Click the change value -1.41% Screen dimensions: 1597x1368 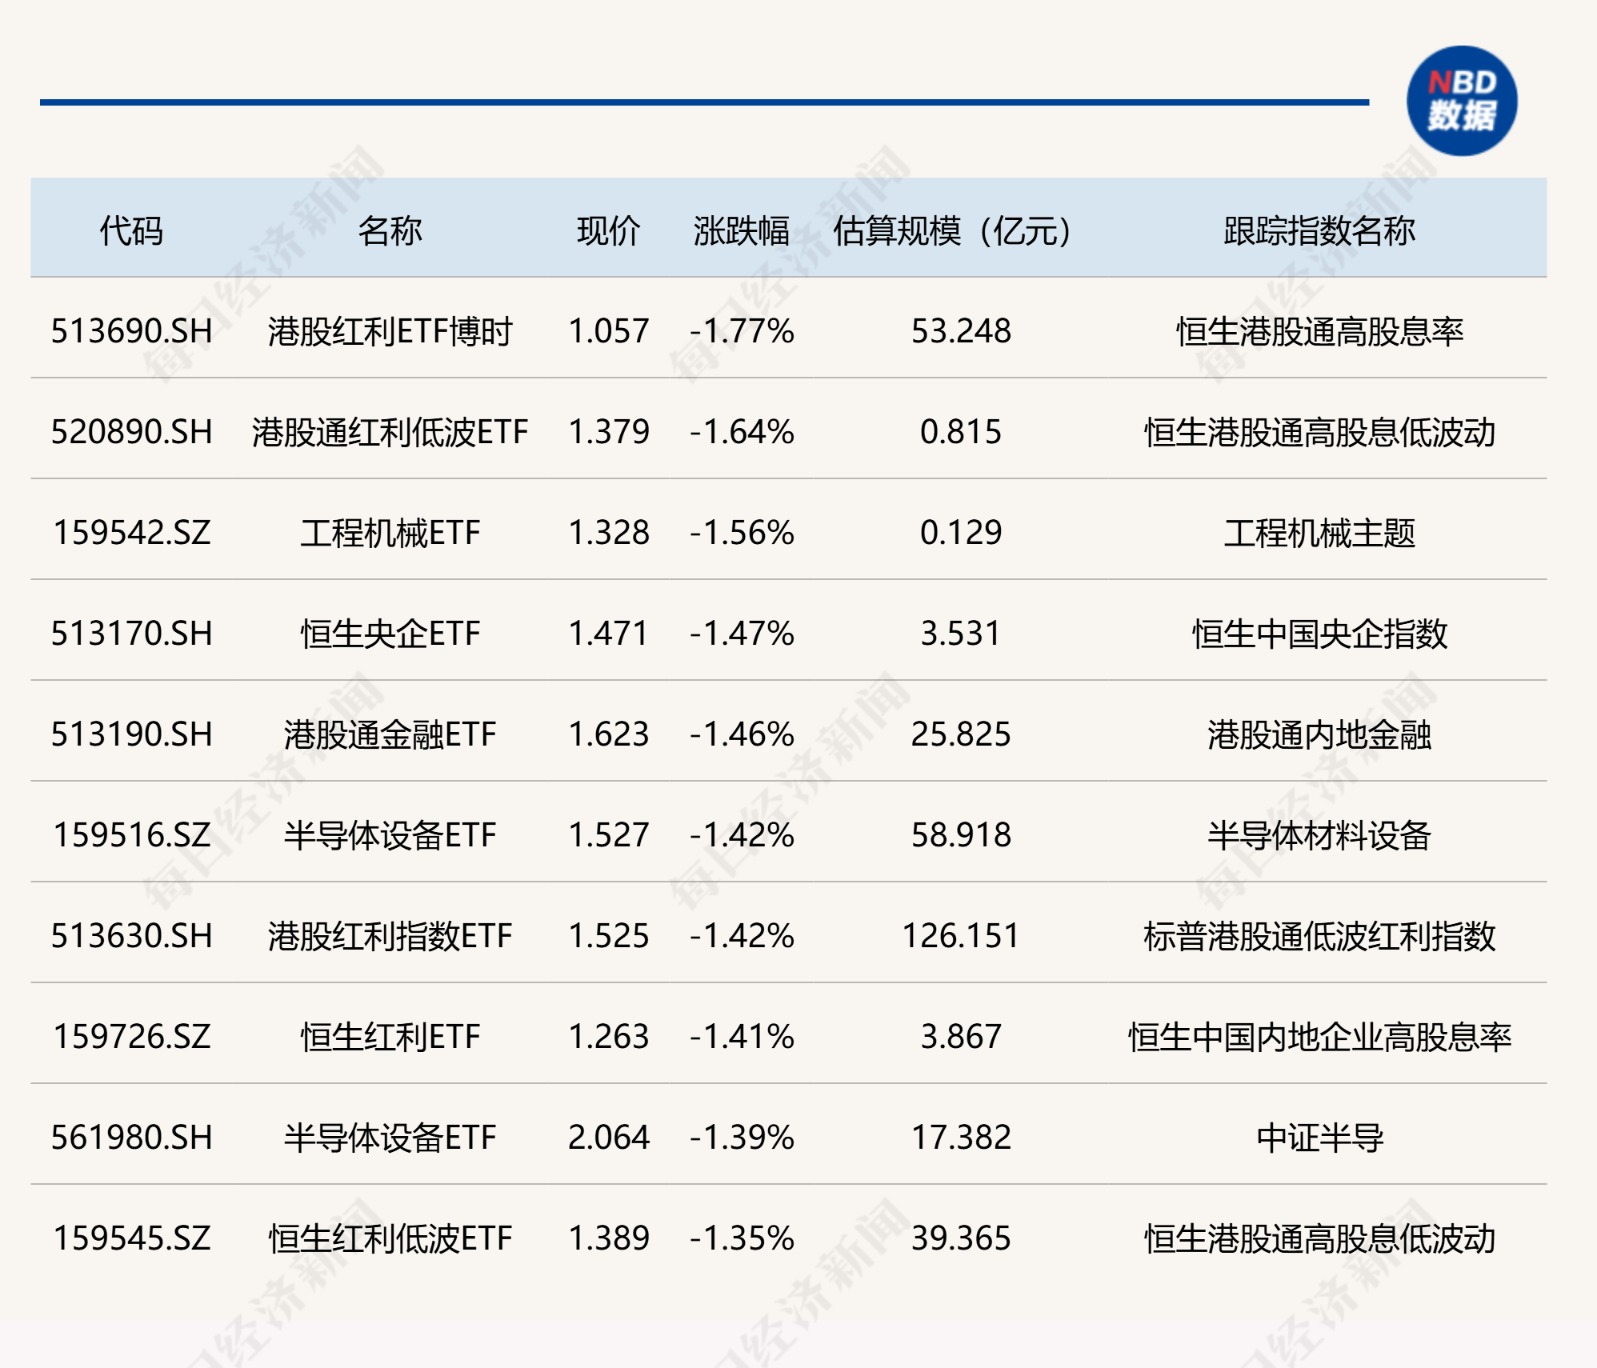point(741,1038)
